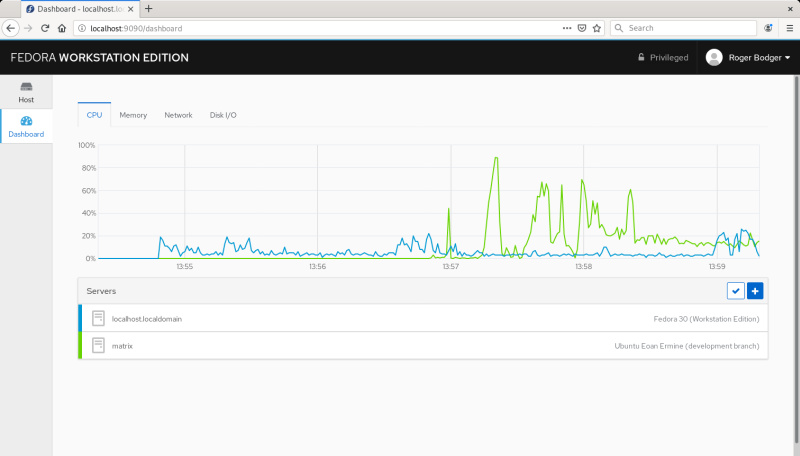Reload the page in the browser
This screenshot has width=800, height=456.
click(x=45, y=28)
